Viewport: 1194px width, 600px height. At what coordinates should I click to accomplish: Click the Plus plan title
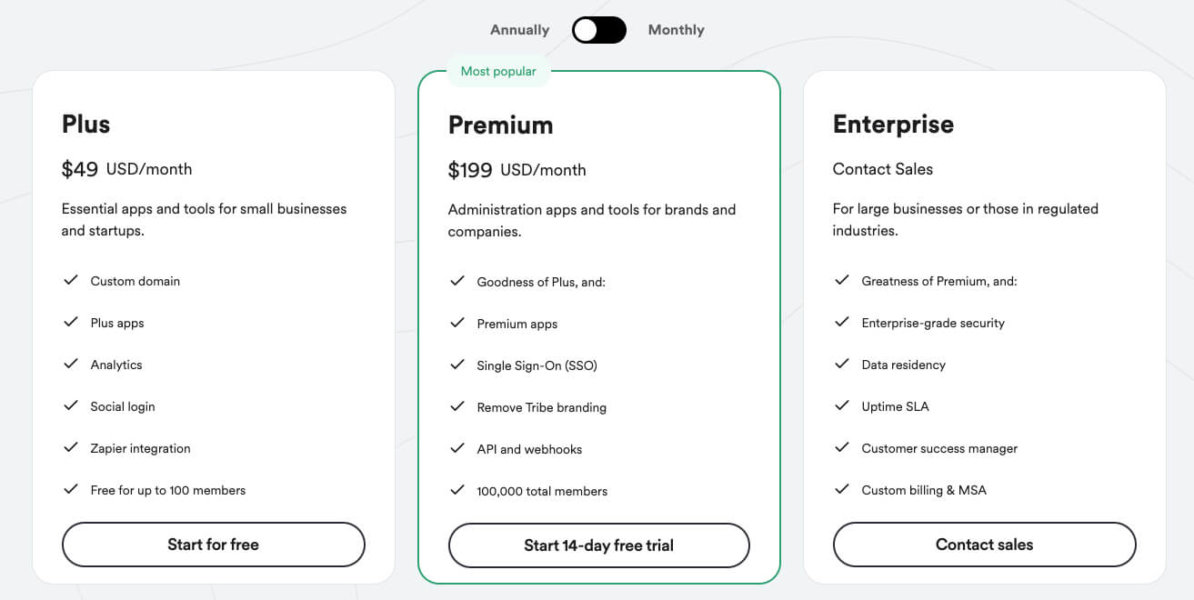click(86, 125)
